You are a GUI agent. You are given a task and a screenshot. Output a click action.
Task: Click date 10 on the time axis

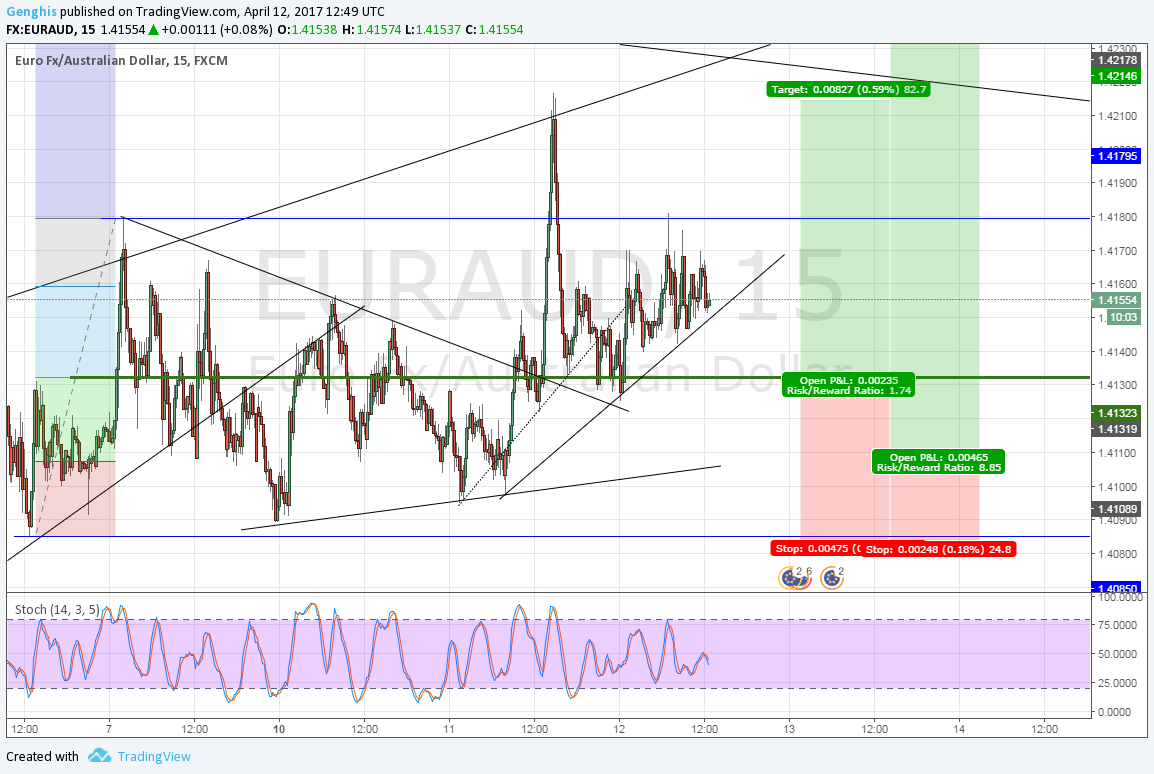point(279,729)
